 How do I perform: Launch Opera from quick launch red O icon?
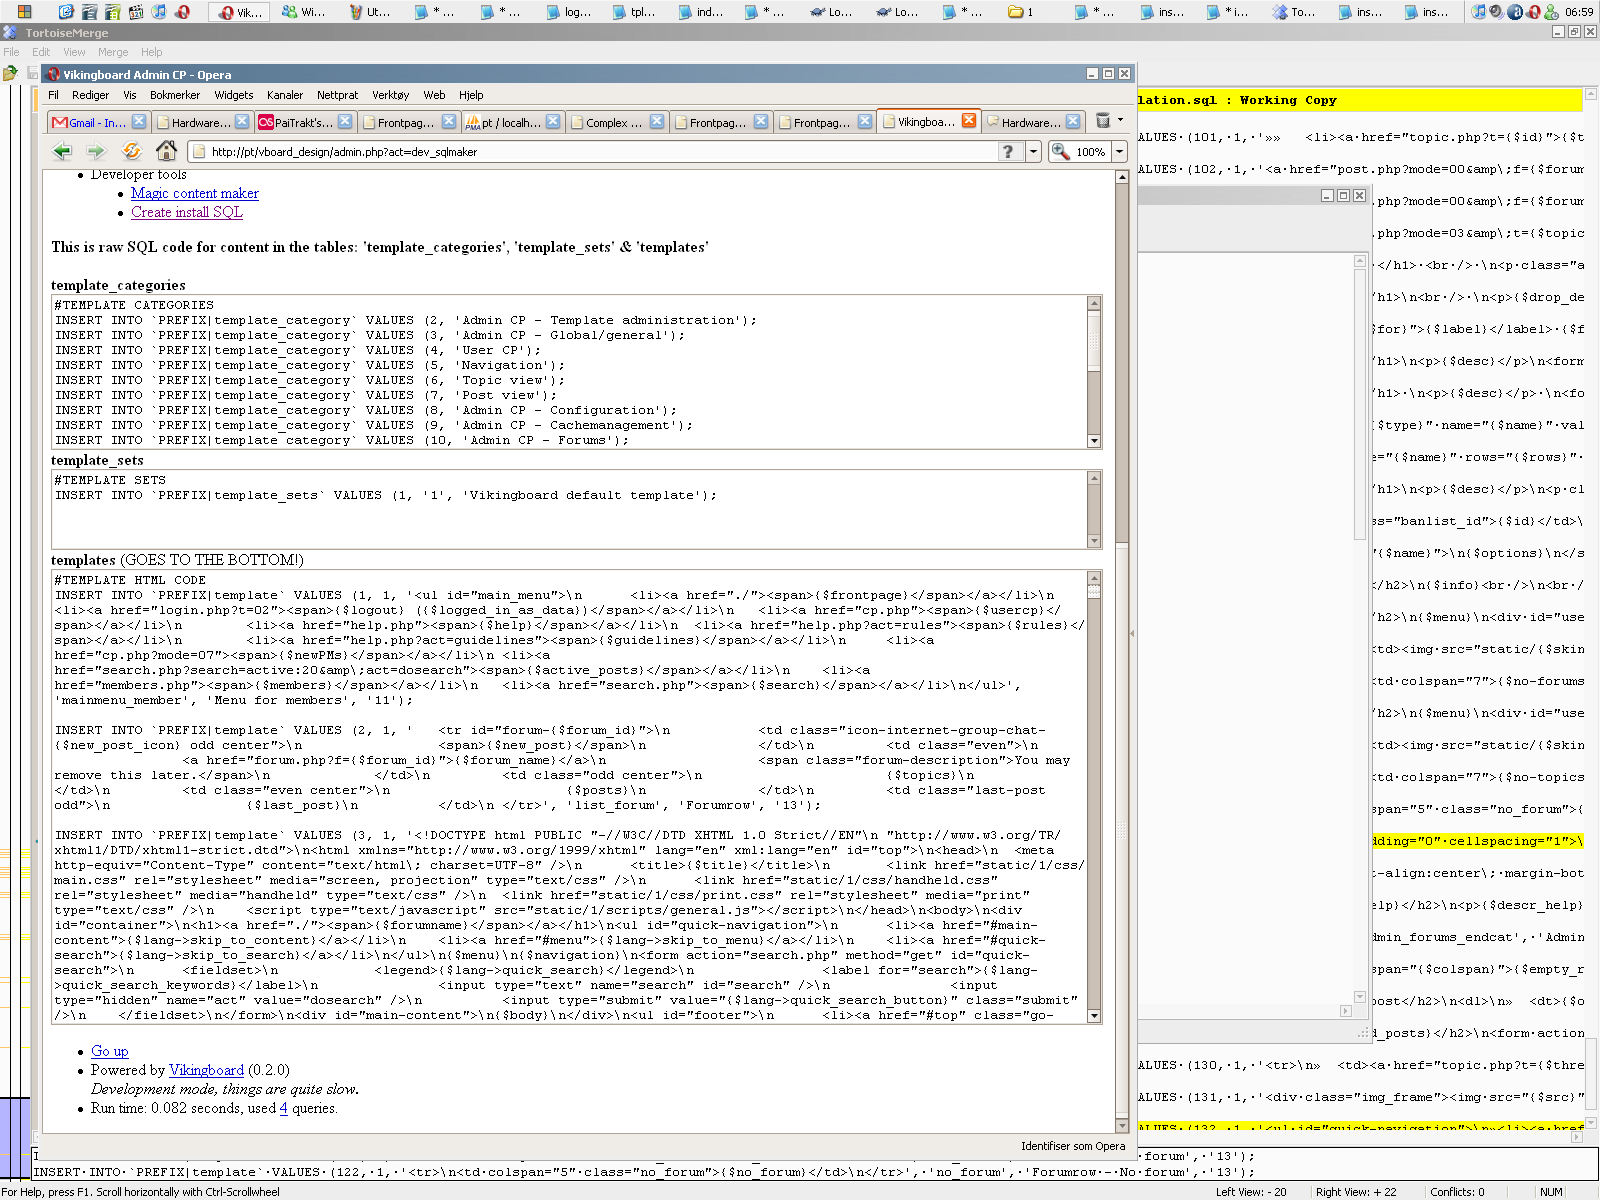[x=182, y=12]
